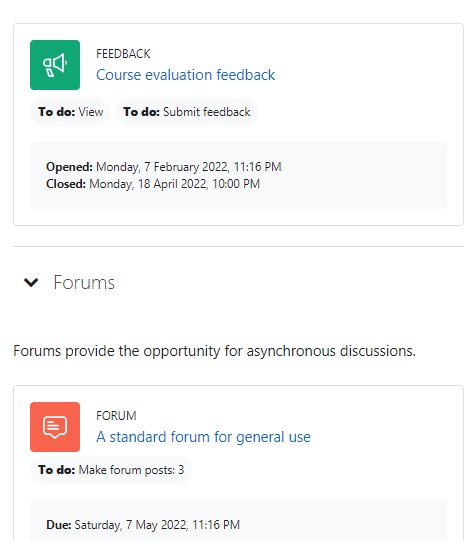Click the bold Closed: label

coord(66,184)
